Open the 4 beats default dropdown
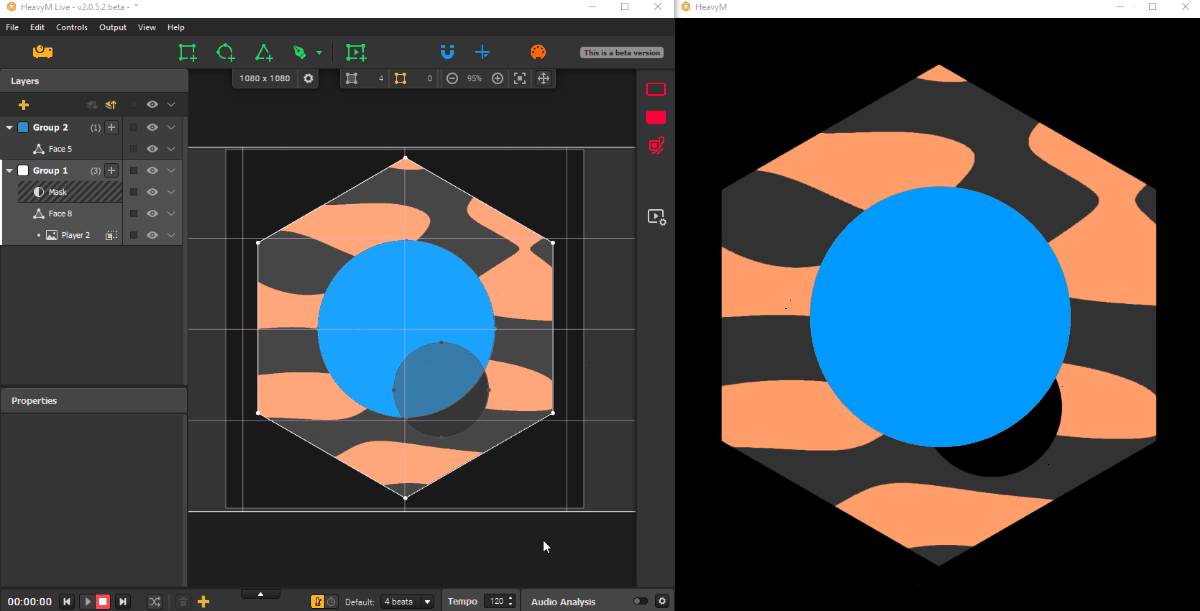 (x=408, y=601)
